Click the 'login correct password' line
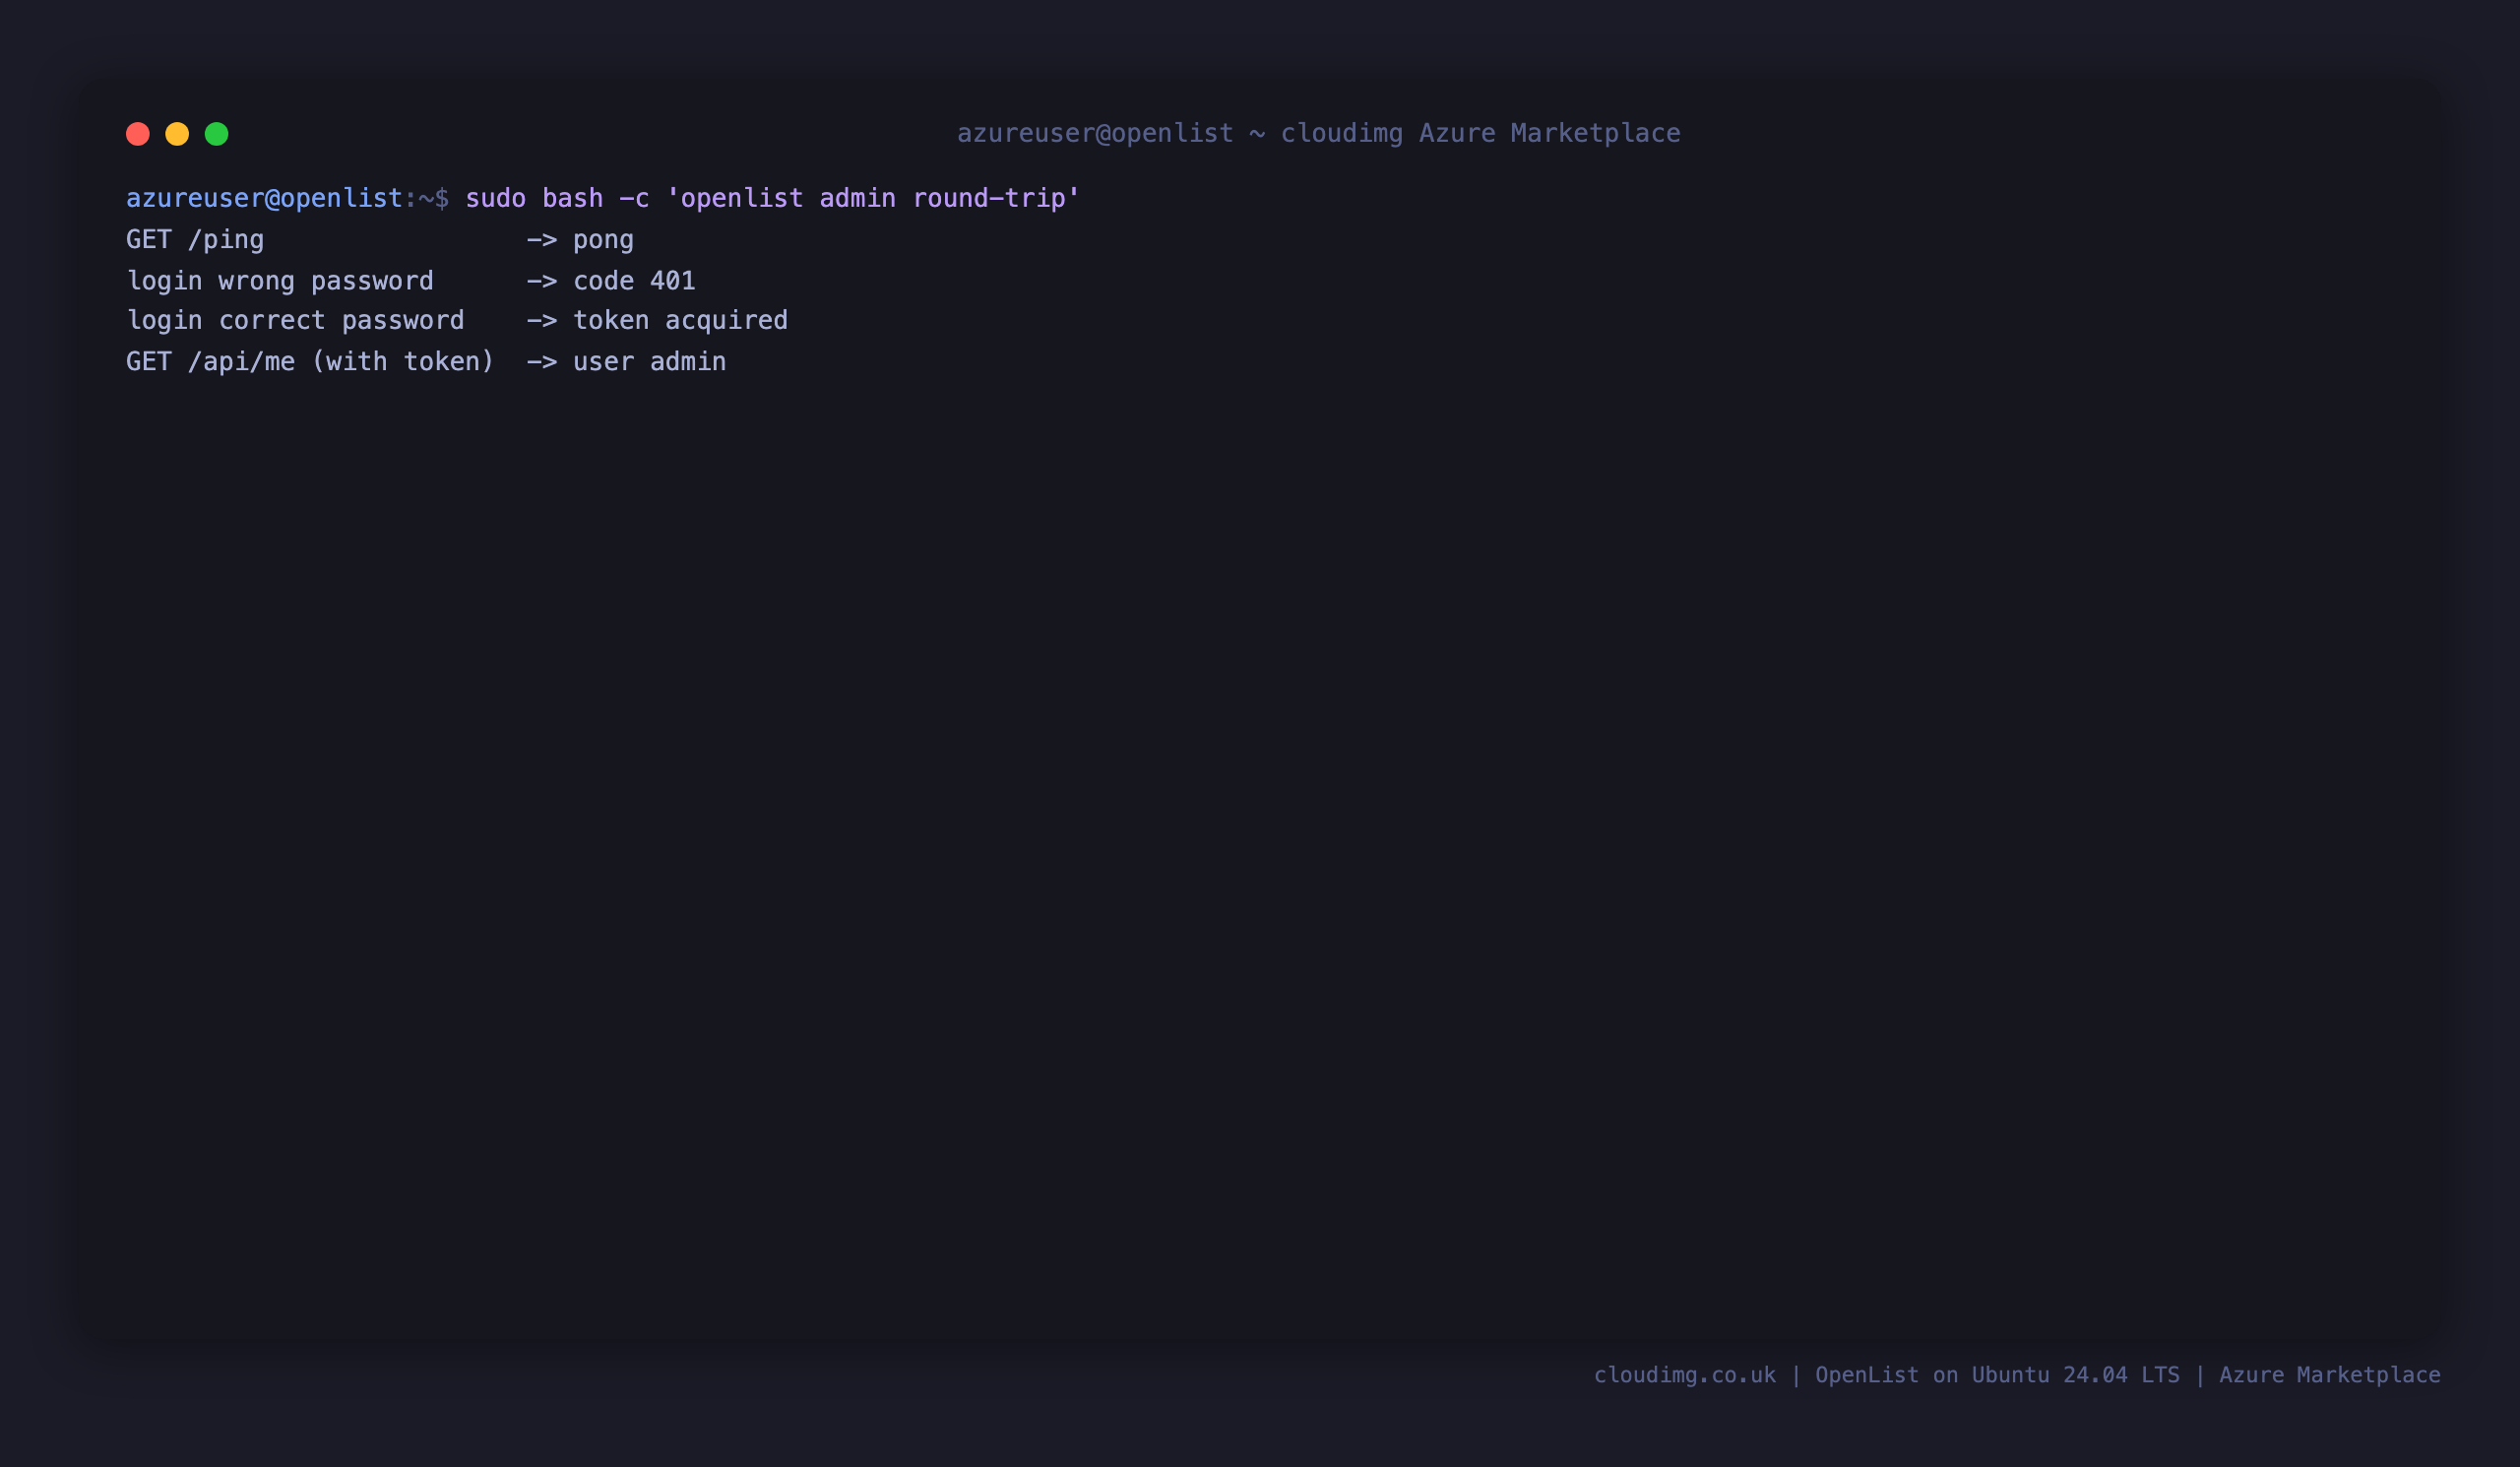 pyautogui.click(x=457, y=321)
